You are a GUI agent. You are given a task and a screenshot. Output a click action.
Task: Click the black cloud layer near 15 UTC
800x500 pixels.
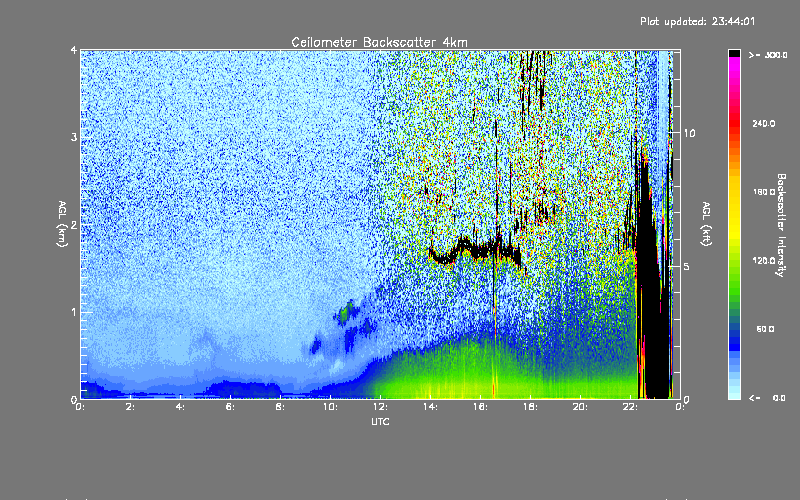[x=474, y=250]
